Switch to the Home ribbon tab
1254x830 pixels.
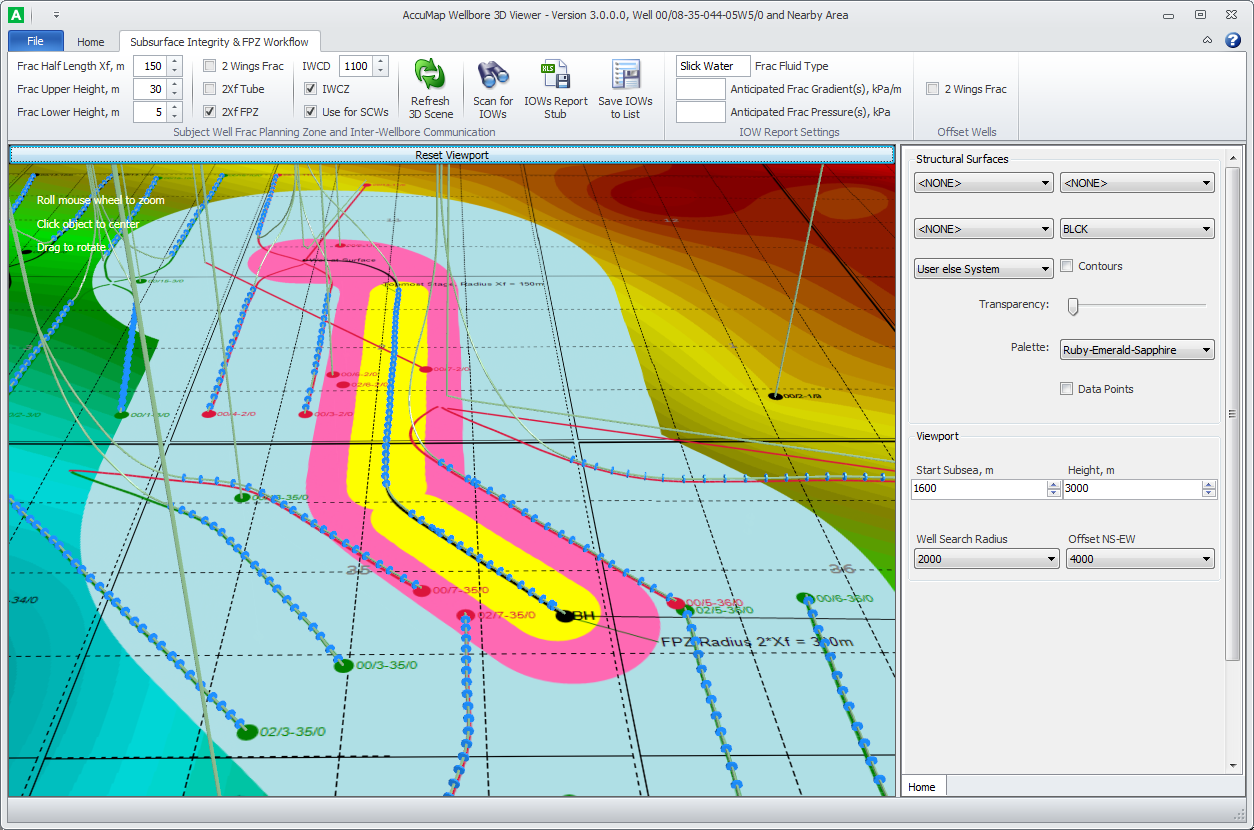[91, 42]
